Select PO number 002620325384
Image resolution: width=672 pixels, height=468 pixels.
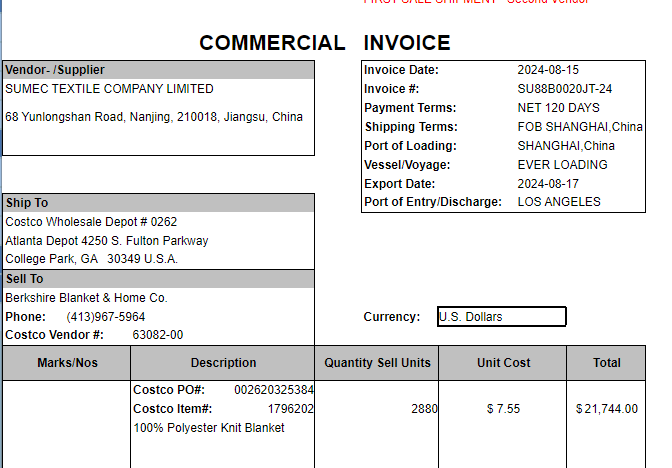pyautogui.click(x=274, y=390)
